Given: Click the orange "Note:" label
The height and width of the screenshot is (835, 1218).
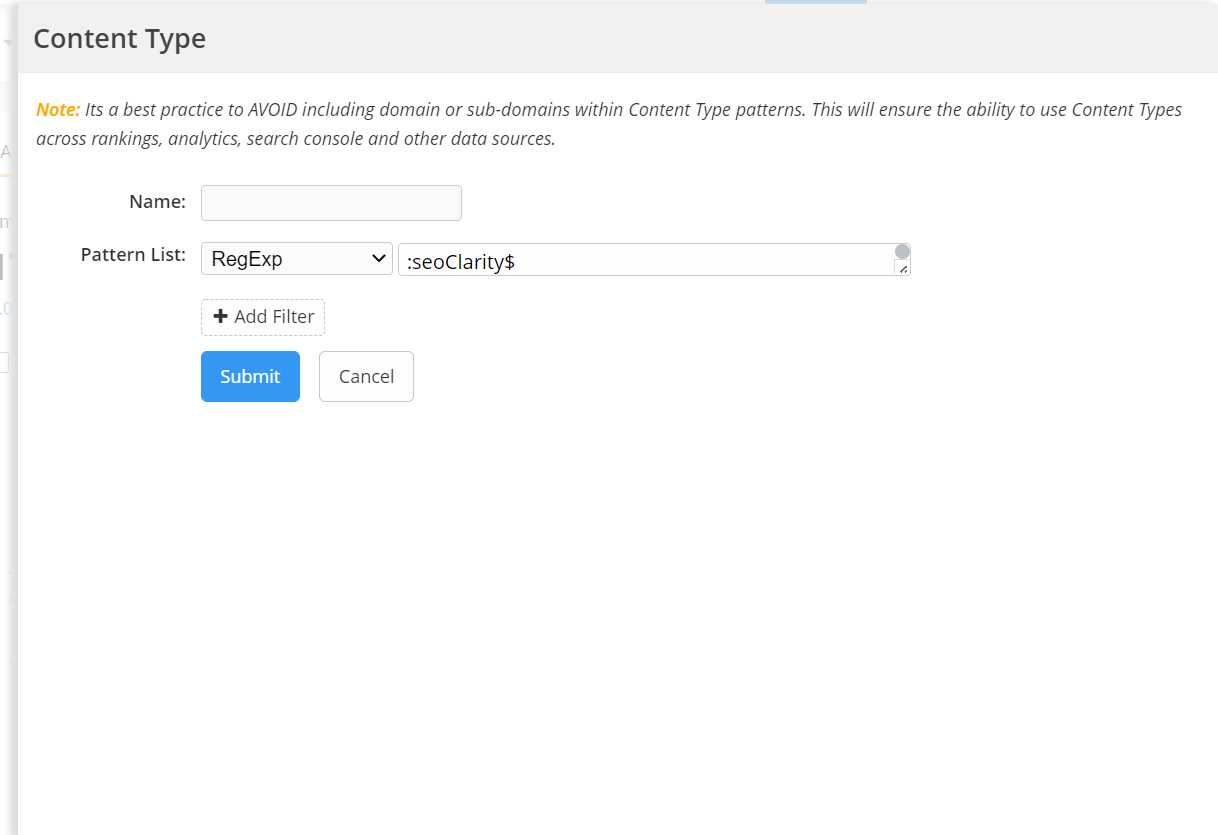Looking at the screenshot, I should [x=58, y=110].
